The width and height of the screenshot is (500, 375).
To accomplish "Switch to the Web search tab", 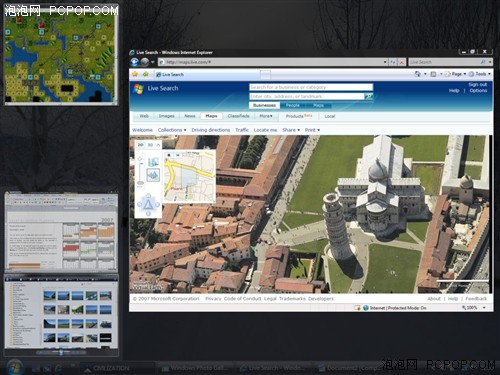I will (x=144, y=116).
